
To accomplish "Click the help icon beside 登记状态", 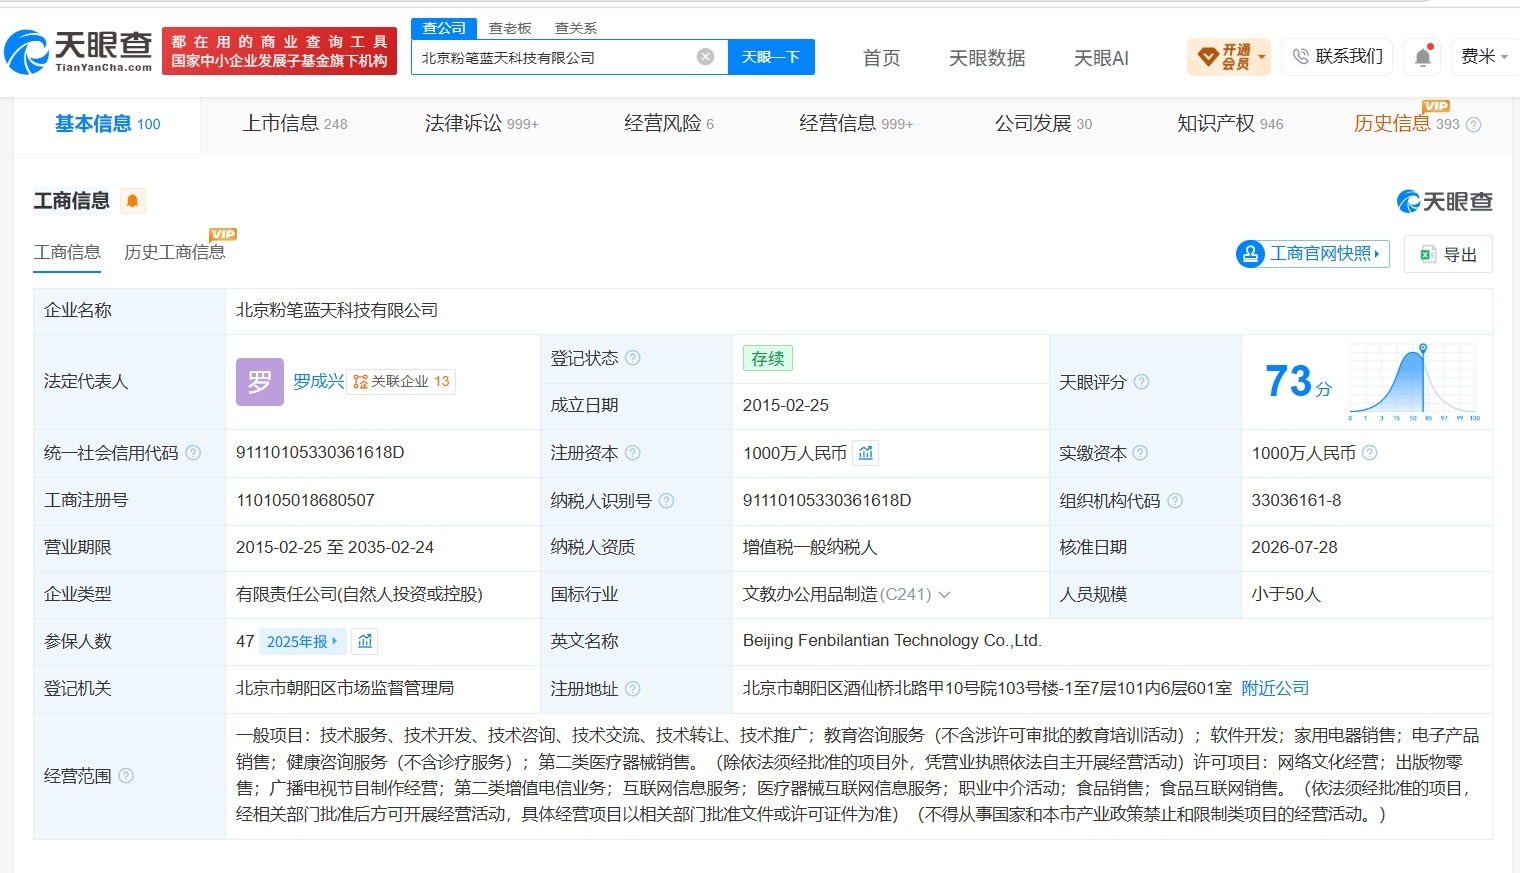I will coord(633,358).
